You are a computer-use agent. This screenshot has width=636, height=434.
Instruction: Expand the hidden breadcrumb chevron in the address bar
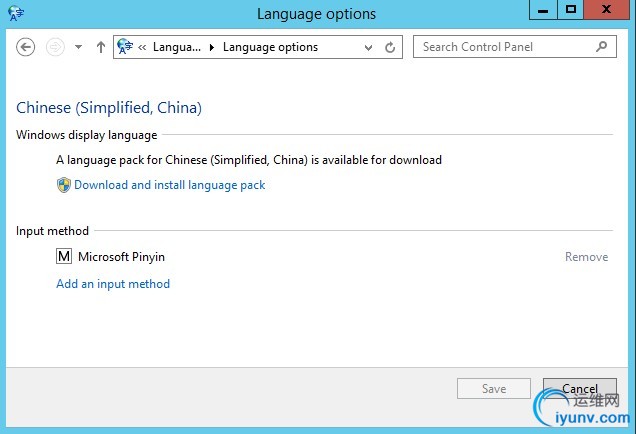143,47
